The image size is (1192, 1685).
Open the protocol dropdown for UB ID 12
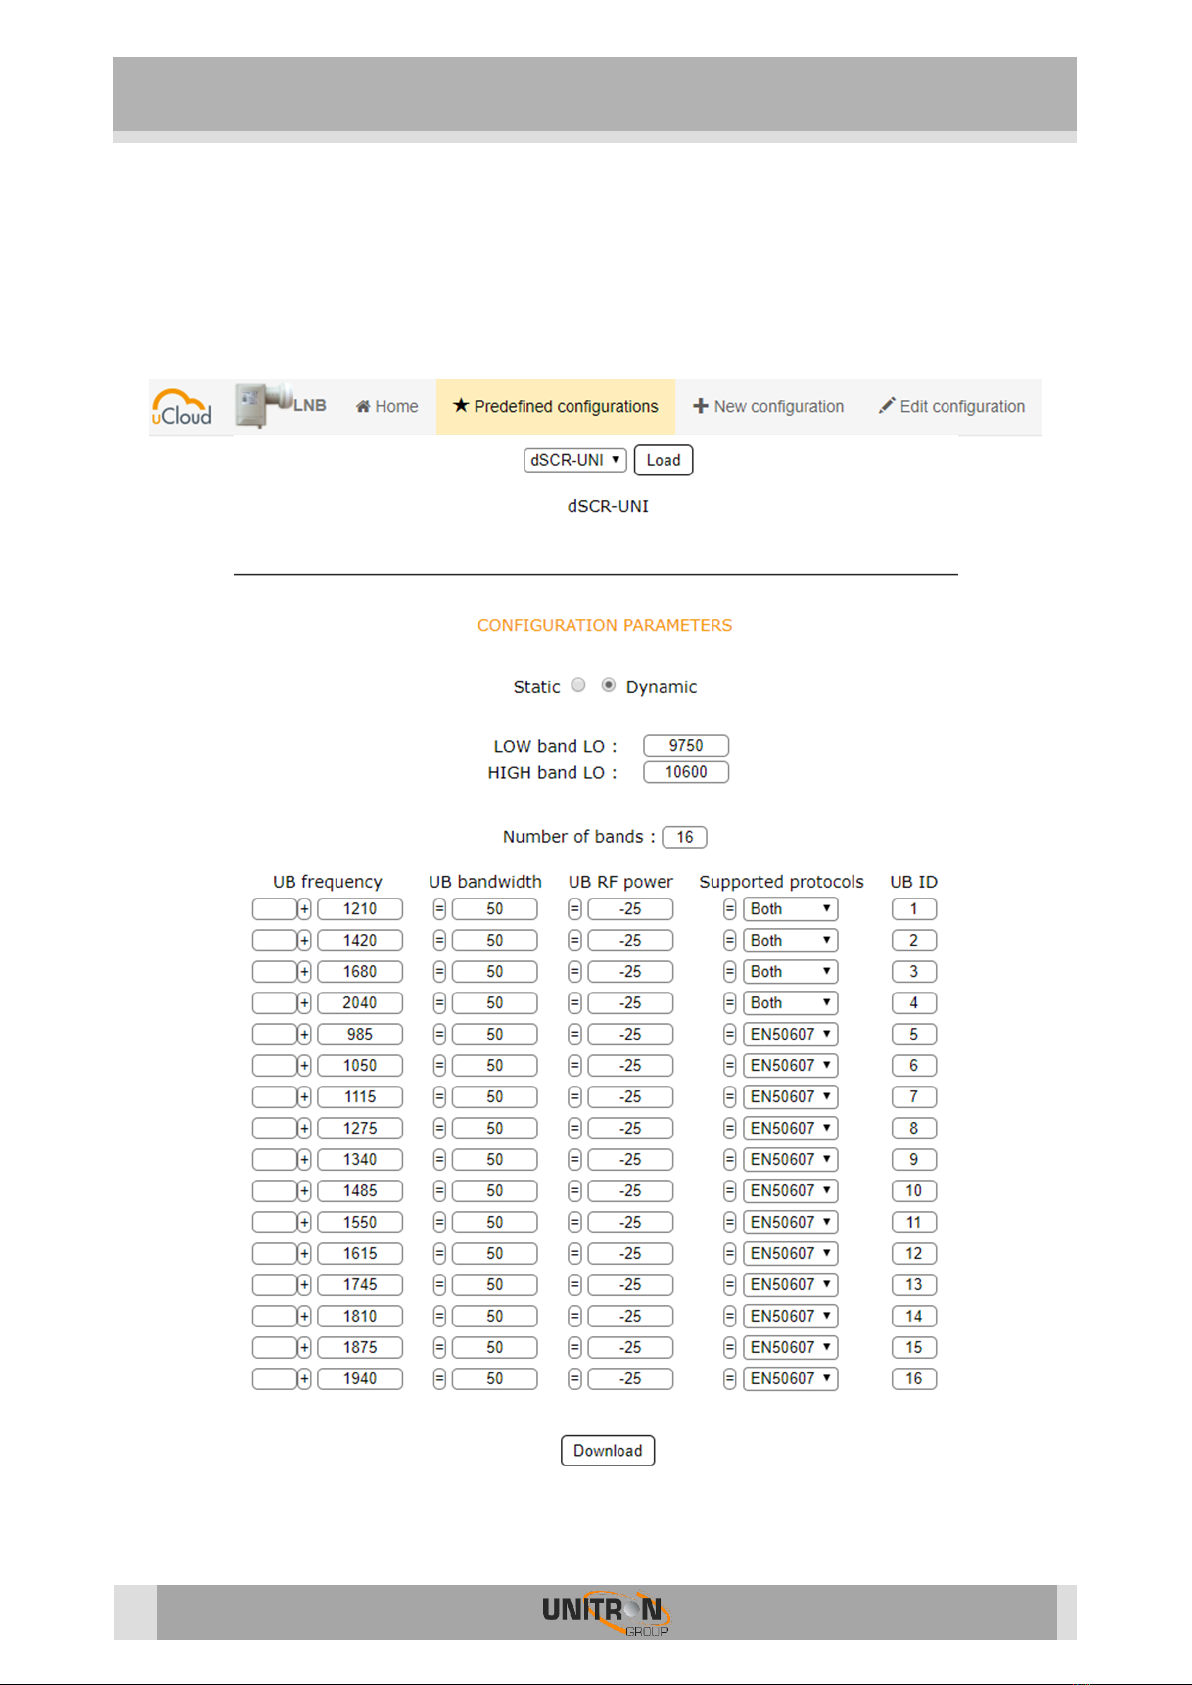pyautogui.click(x=790, y=1254)
